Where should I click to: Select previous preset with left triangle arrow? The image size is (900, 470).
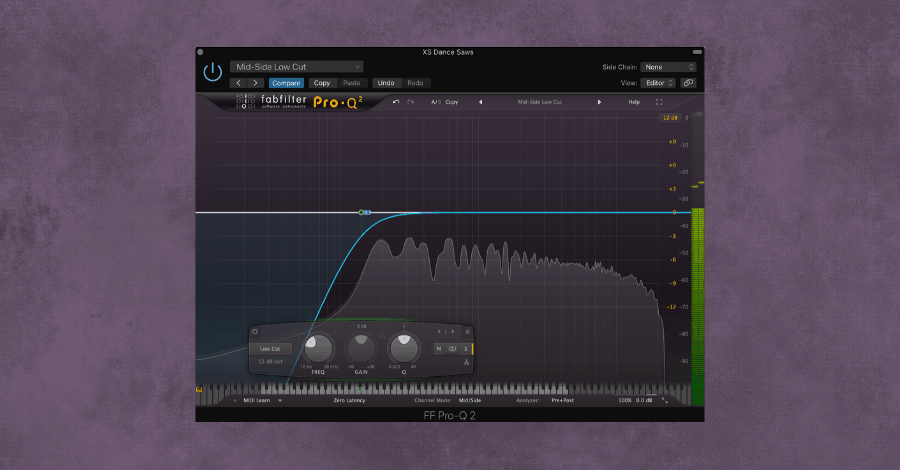pos(480,102)
